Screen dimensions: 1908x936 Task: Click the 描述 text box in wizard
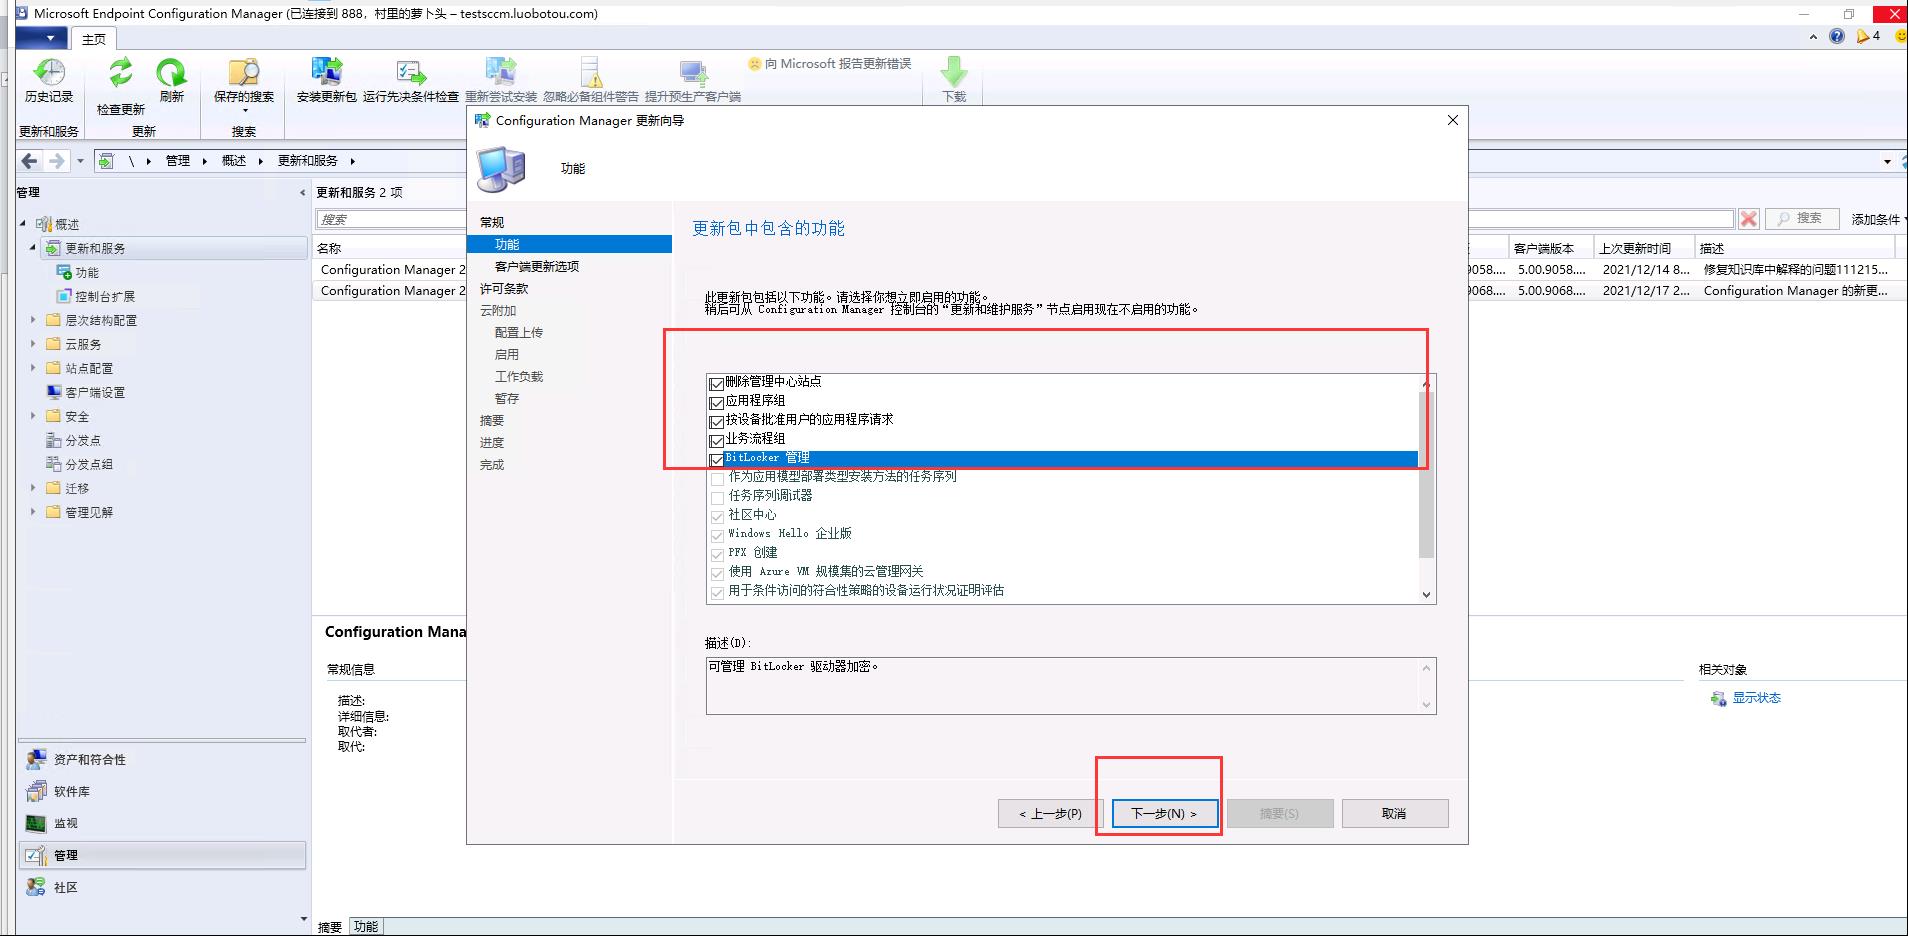(x=1070, y=685)
